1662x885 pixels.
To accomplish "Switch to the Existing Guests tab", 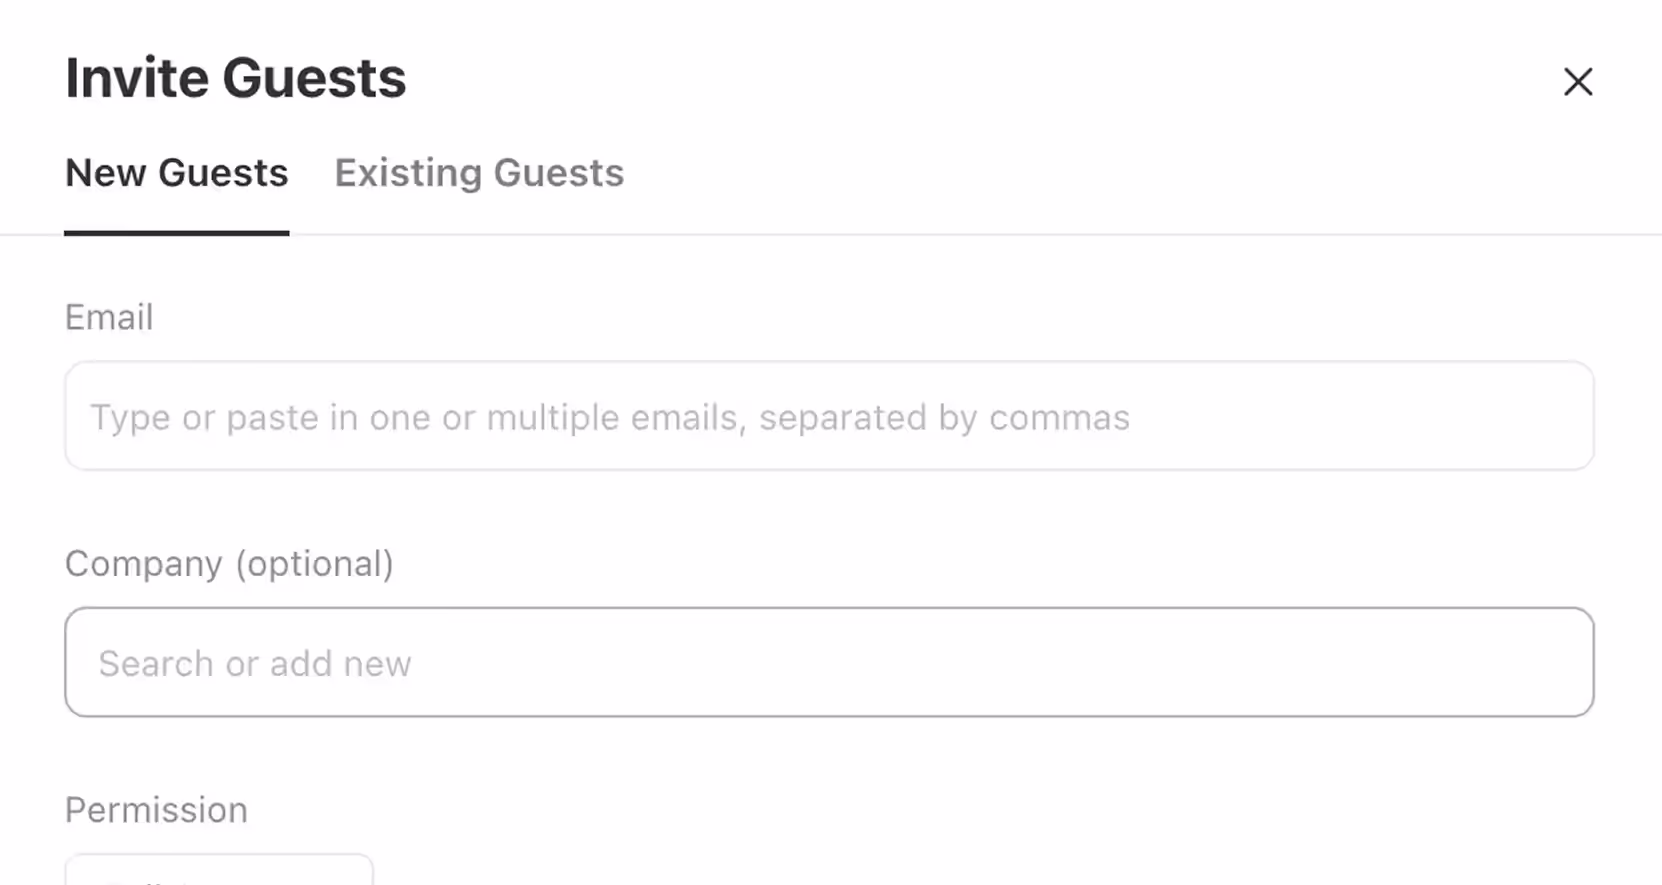I will [479, 173].
